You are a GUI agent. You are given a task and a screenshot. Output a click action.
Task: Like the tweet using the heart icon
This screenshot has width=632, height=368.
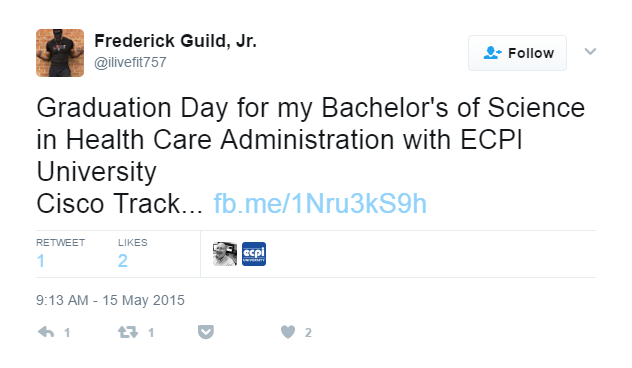tap(288, 332)
